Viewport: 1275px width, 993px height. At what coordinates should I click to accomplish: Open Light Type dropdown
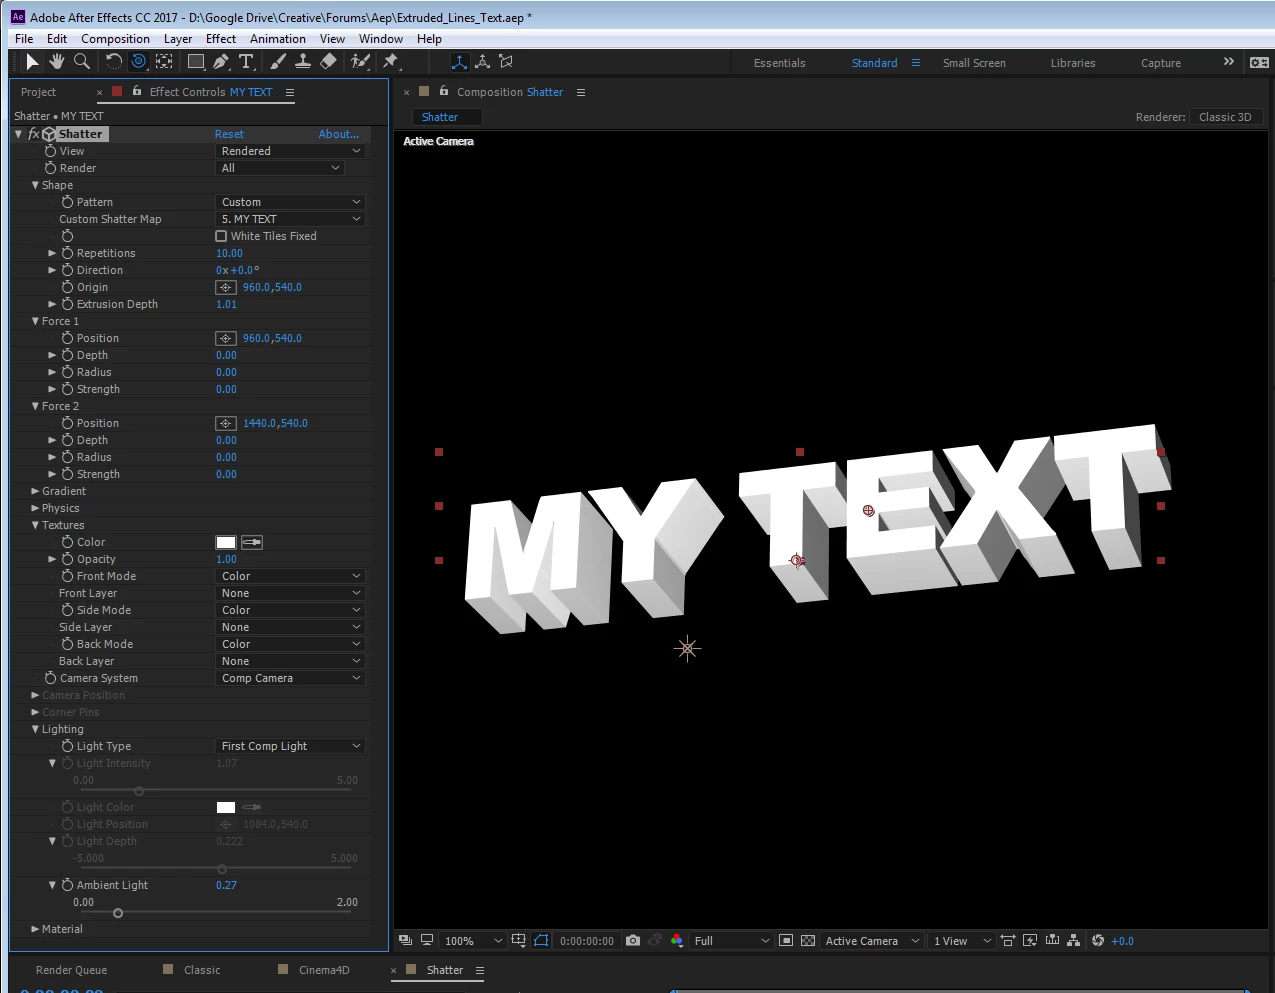[x=291, y=746]
